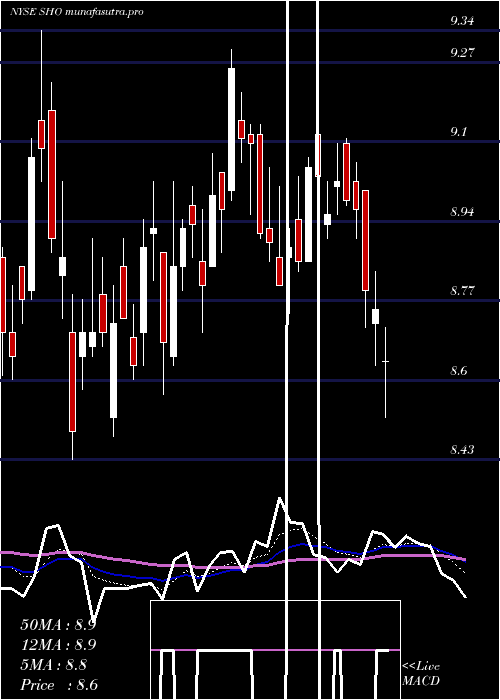Click the 8.43 price level label

click(462, 450)
